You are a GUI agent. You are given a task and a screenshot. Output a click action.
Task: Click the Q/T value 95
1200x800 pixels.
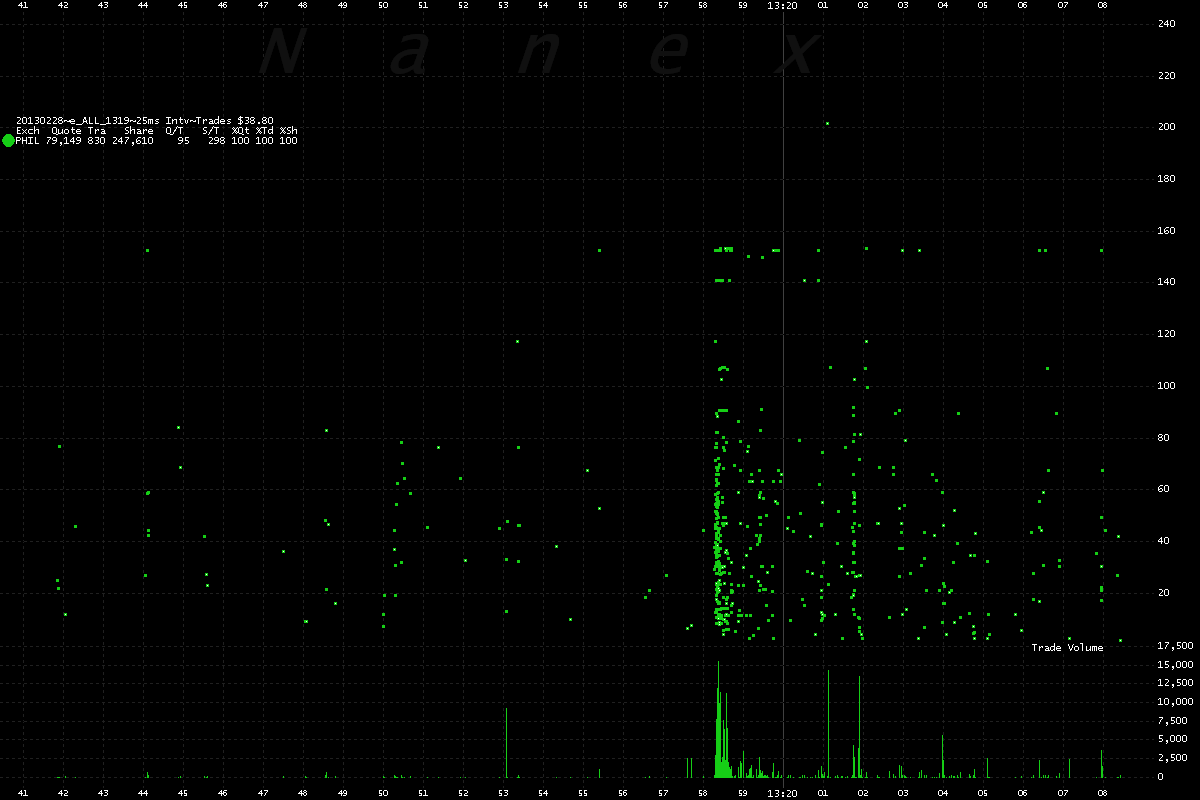pyautogui.click(x=183, y=141)
